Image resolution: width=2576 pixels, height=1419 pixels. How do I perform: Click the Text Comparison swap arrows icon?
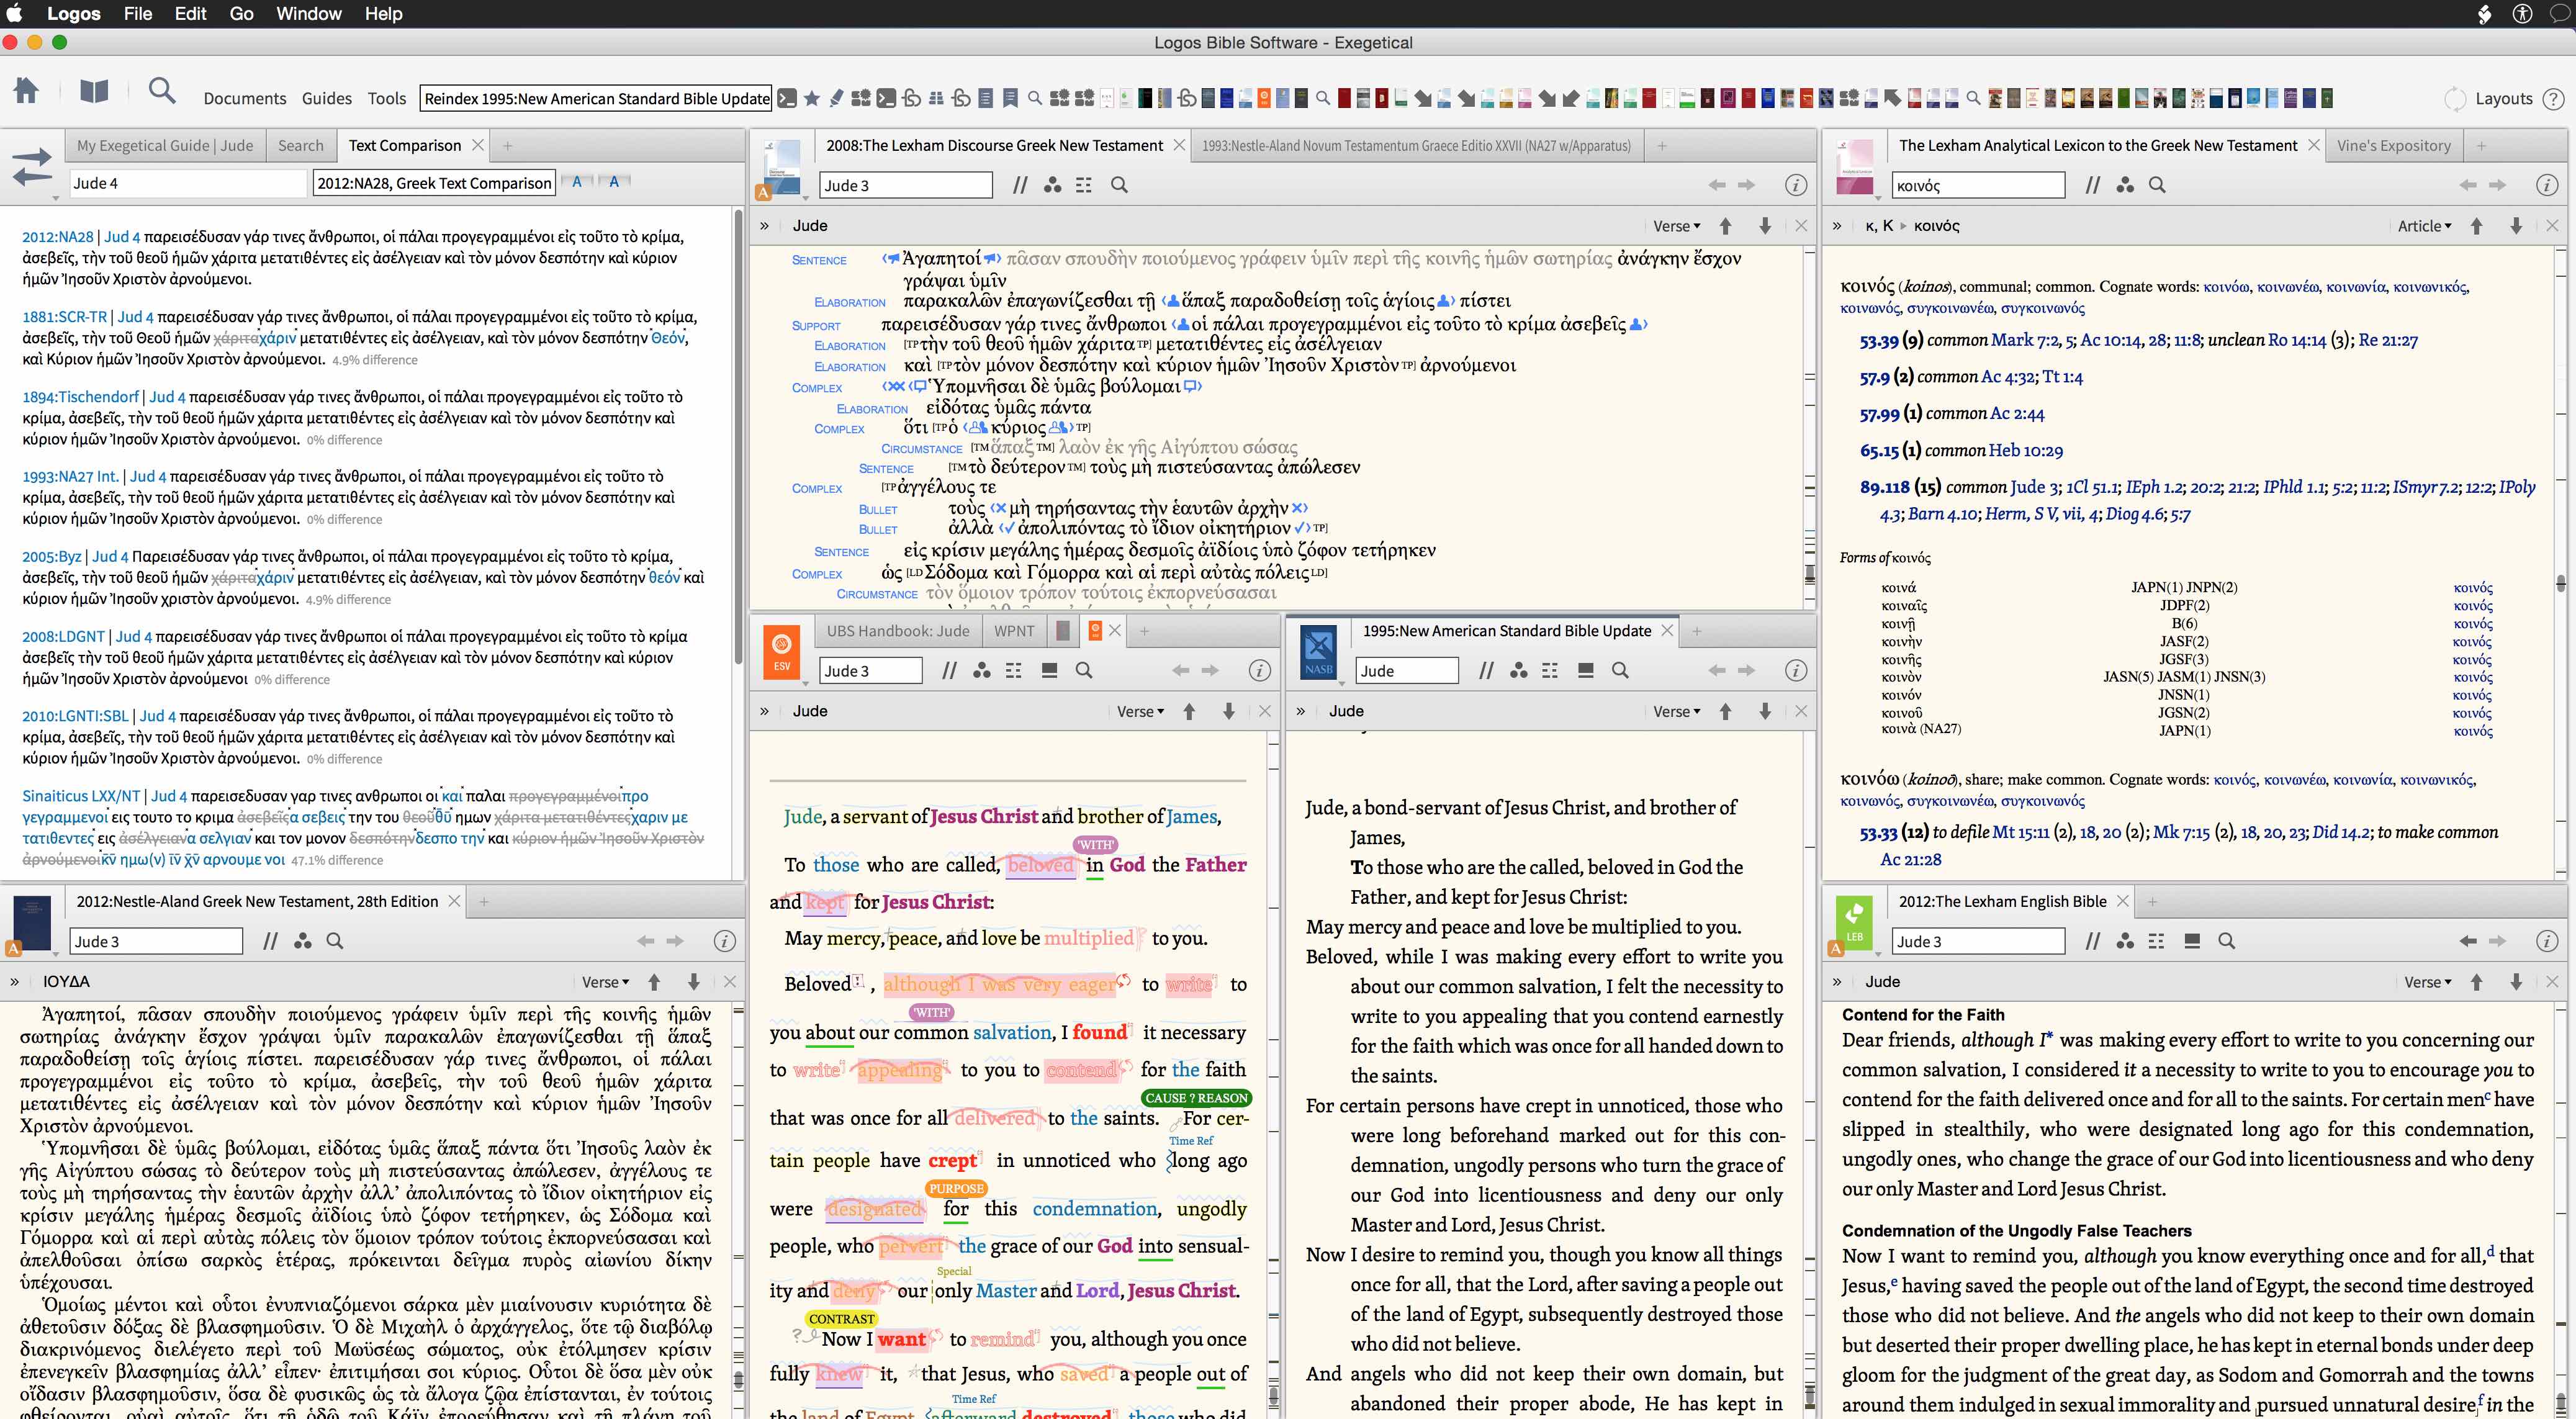32,166
